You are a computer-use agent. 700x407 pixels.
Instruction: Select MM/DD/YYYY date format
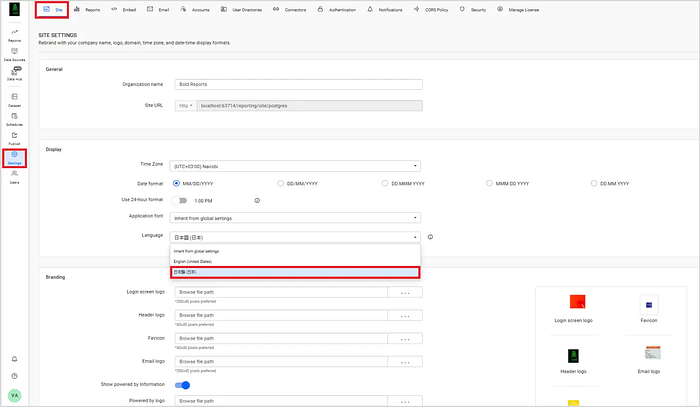[176, 183]
